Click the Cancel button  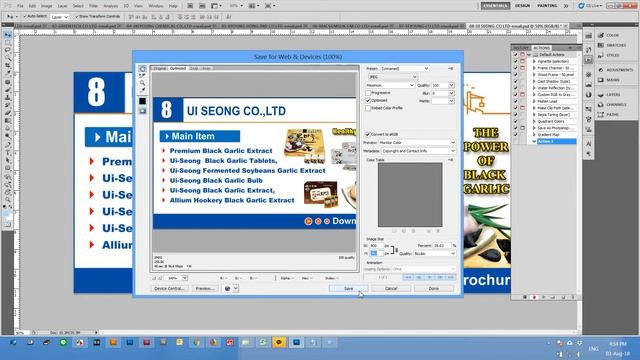pyautogui.click(x=391, y=289)
